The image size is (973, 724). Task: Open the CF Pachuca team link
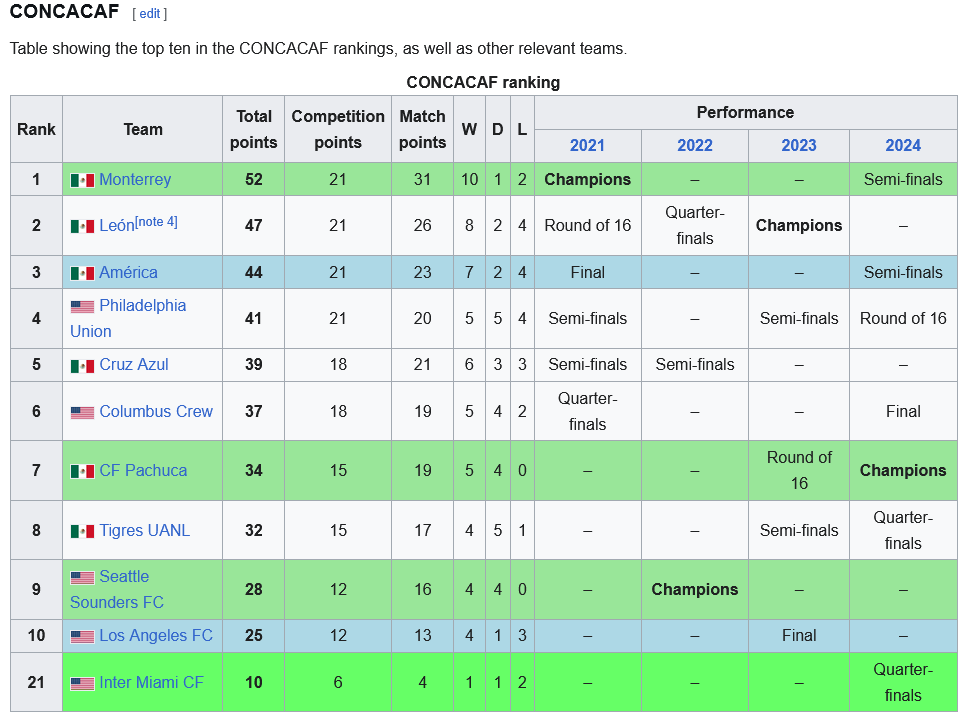click(x=143, y=470)
